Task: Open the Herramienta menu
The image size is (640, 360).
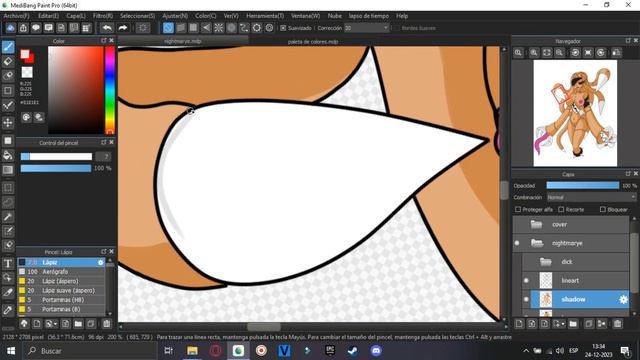Action: click(265, 16)
